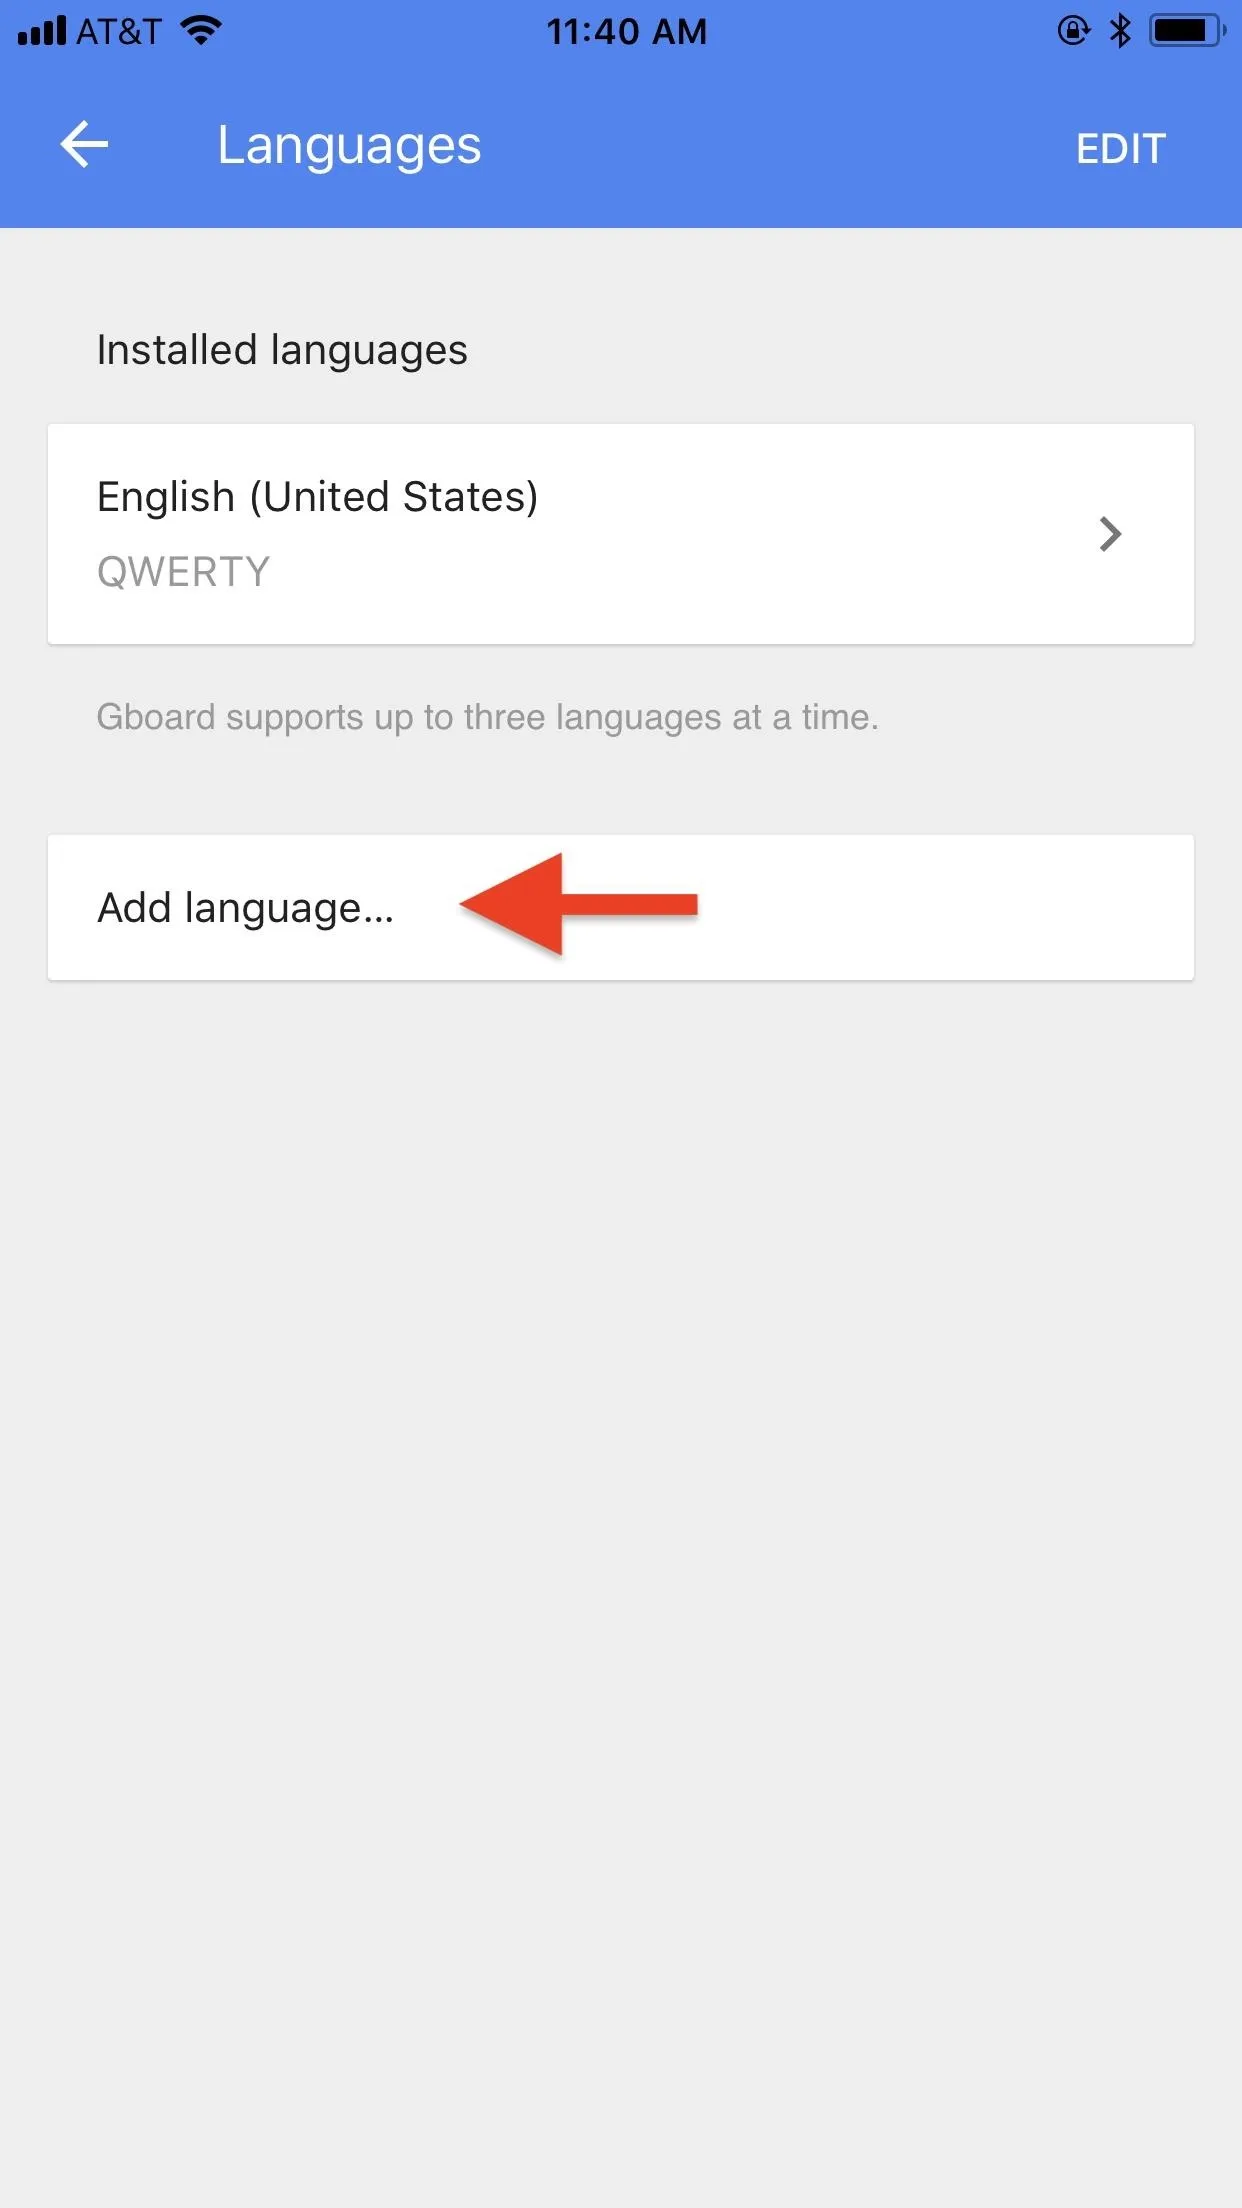Tap the battery indicator icon

1187,31
